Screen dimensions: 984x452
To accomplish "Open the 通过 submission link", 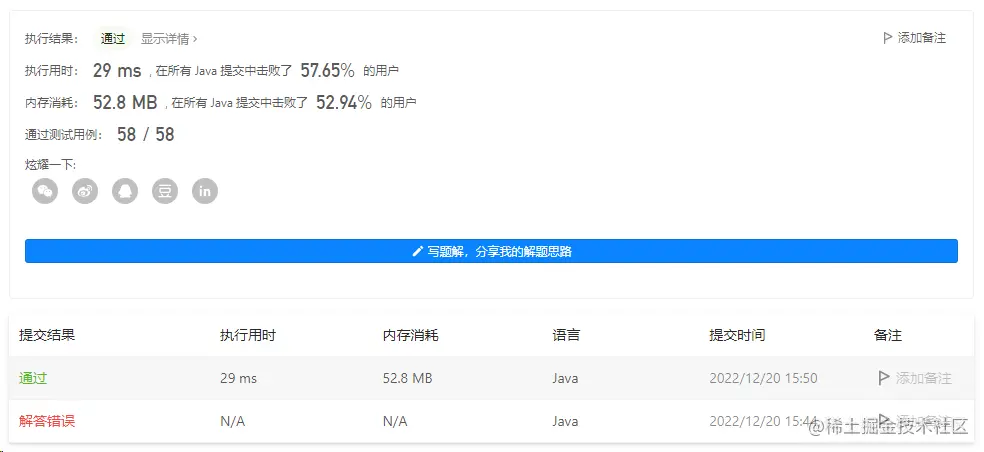I will [x=33, y=378].
